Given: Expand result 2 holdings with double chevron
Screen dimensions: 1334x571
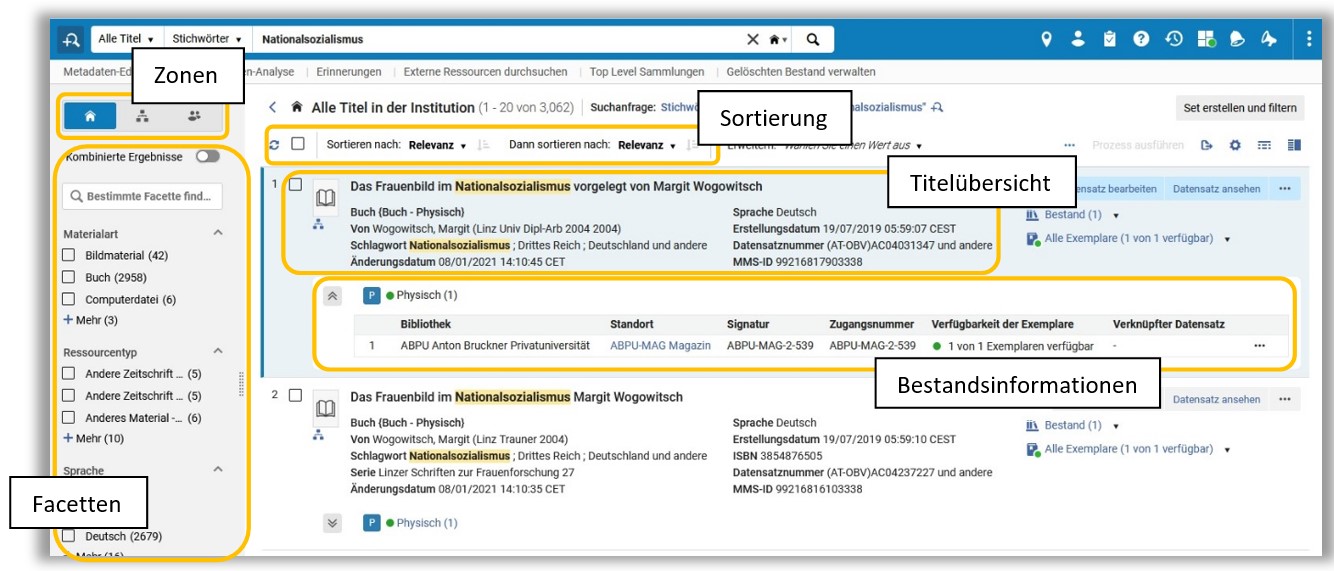Looking at the screenshot, I should point(334,523).
